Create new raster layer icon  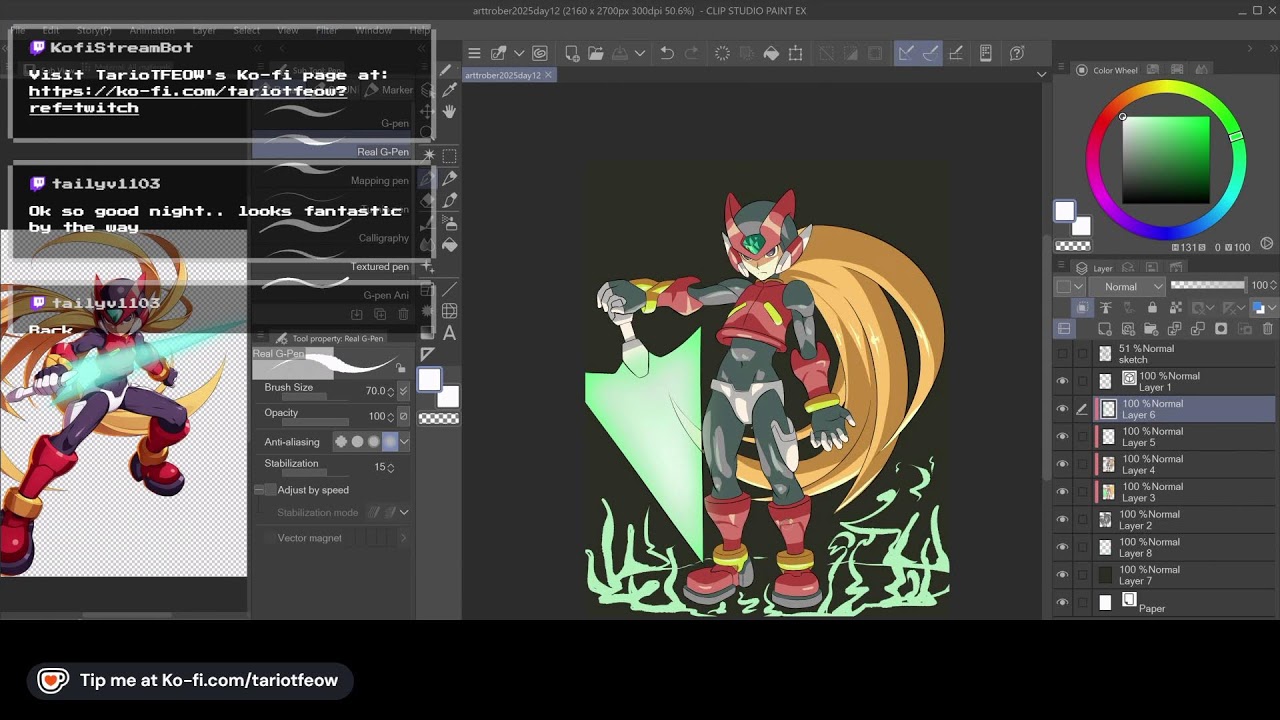point(1105,329)
